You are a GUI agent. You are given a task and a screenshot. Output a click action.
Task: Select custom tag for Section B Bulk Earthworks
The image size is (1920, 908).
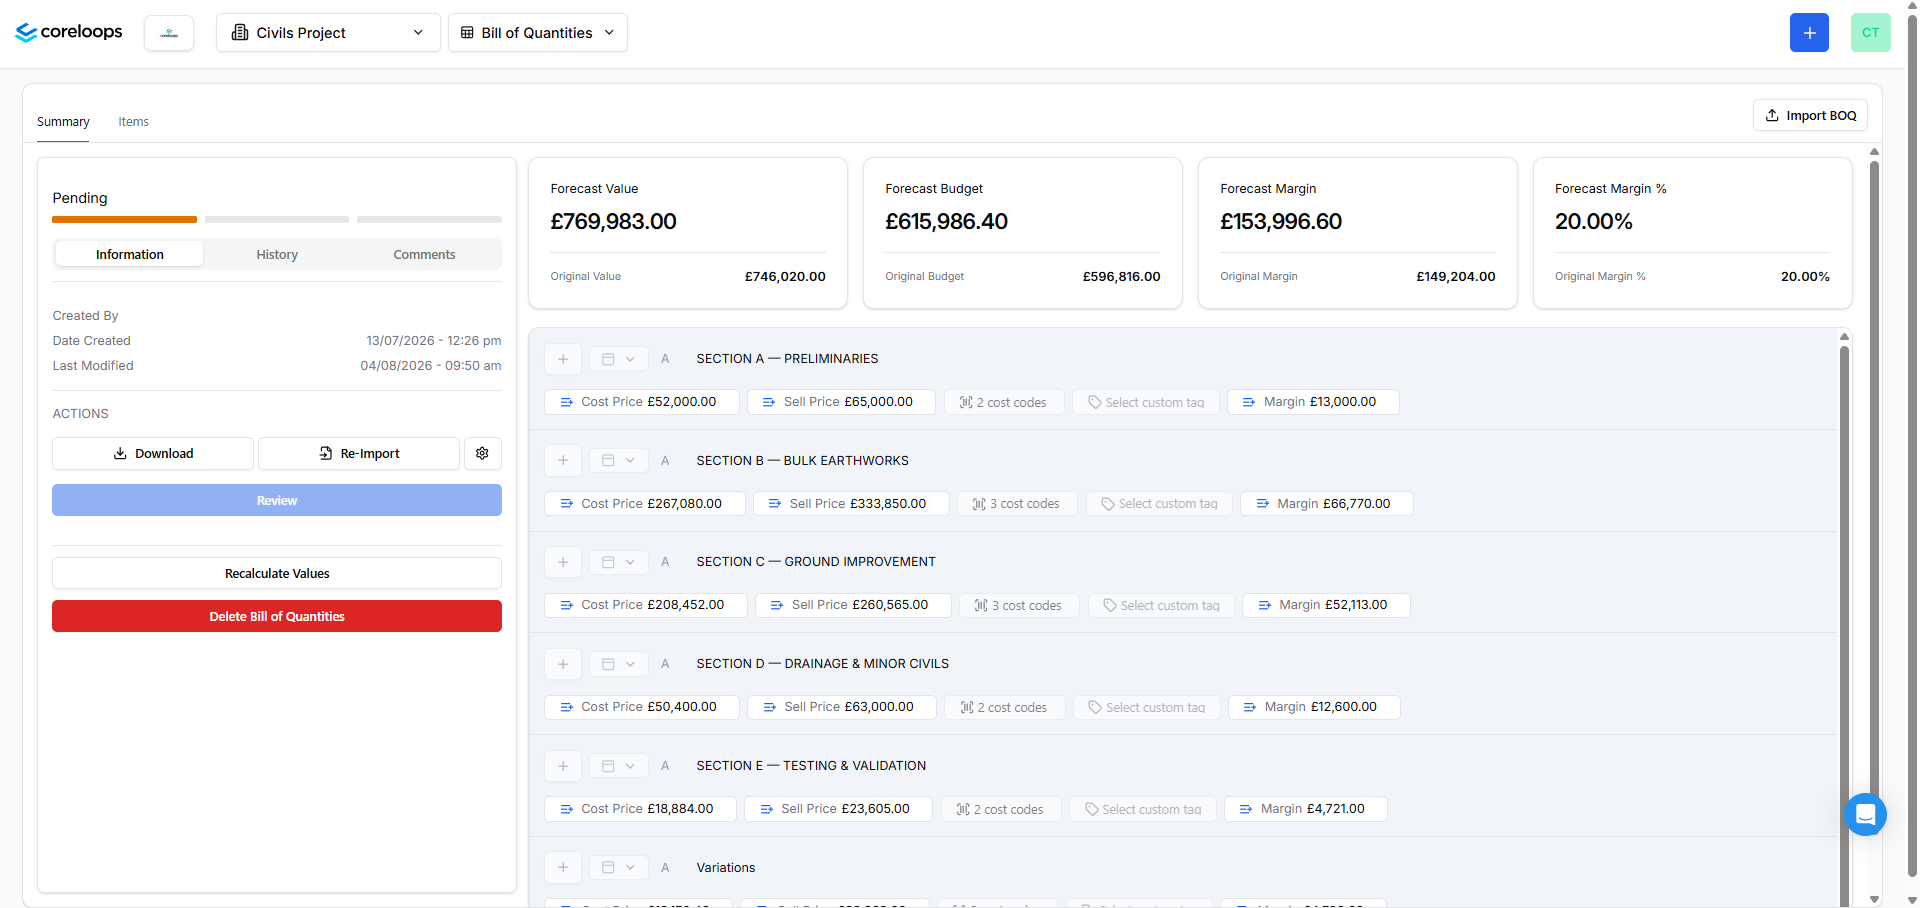click(x=1159, y=504)
